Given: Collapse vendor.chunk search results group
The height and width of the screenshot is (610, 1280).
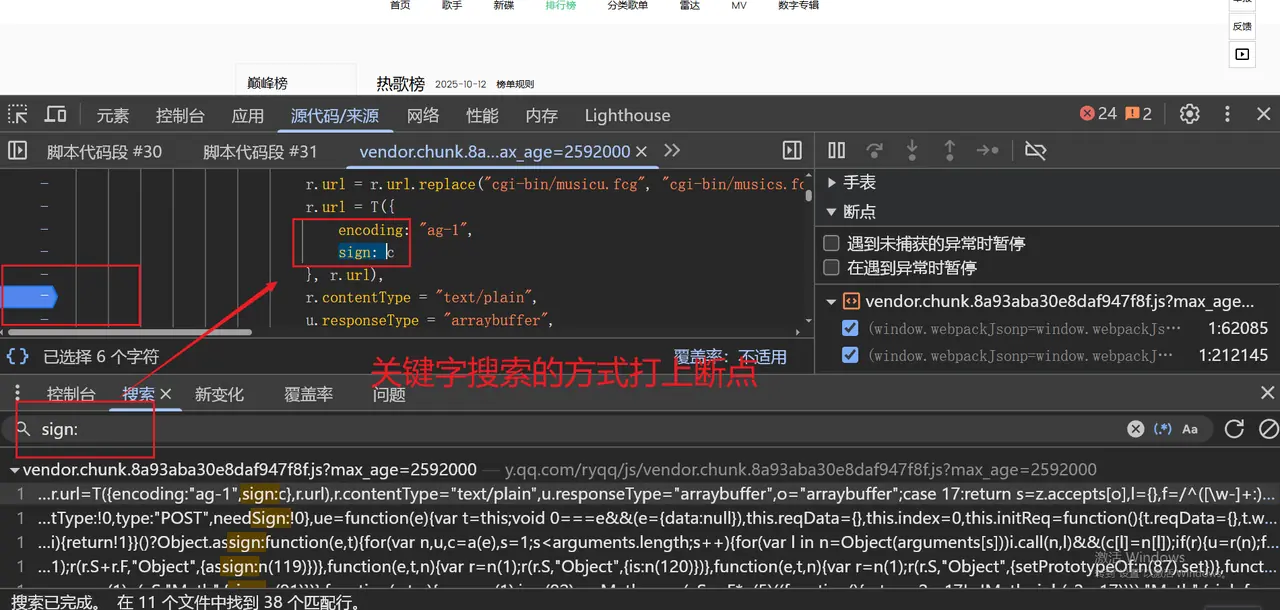Looking at the screenshot, I should (14, 470).
